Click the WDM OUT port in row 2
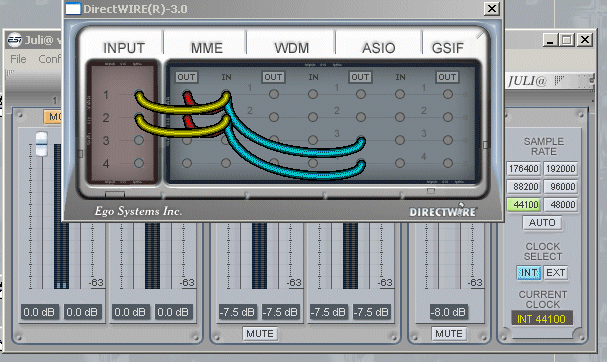The height and width of the screenshot is (362, 607). coord(274,117)
